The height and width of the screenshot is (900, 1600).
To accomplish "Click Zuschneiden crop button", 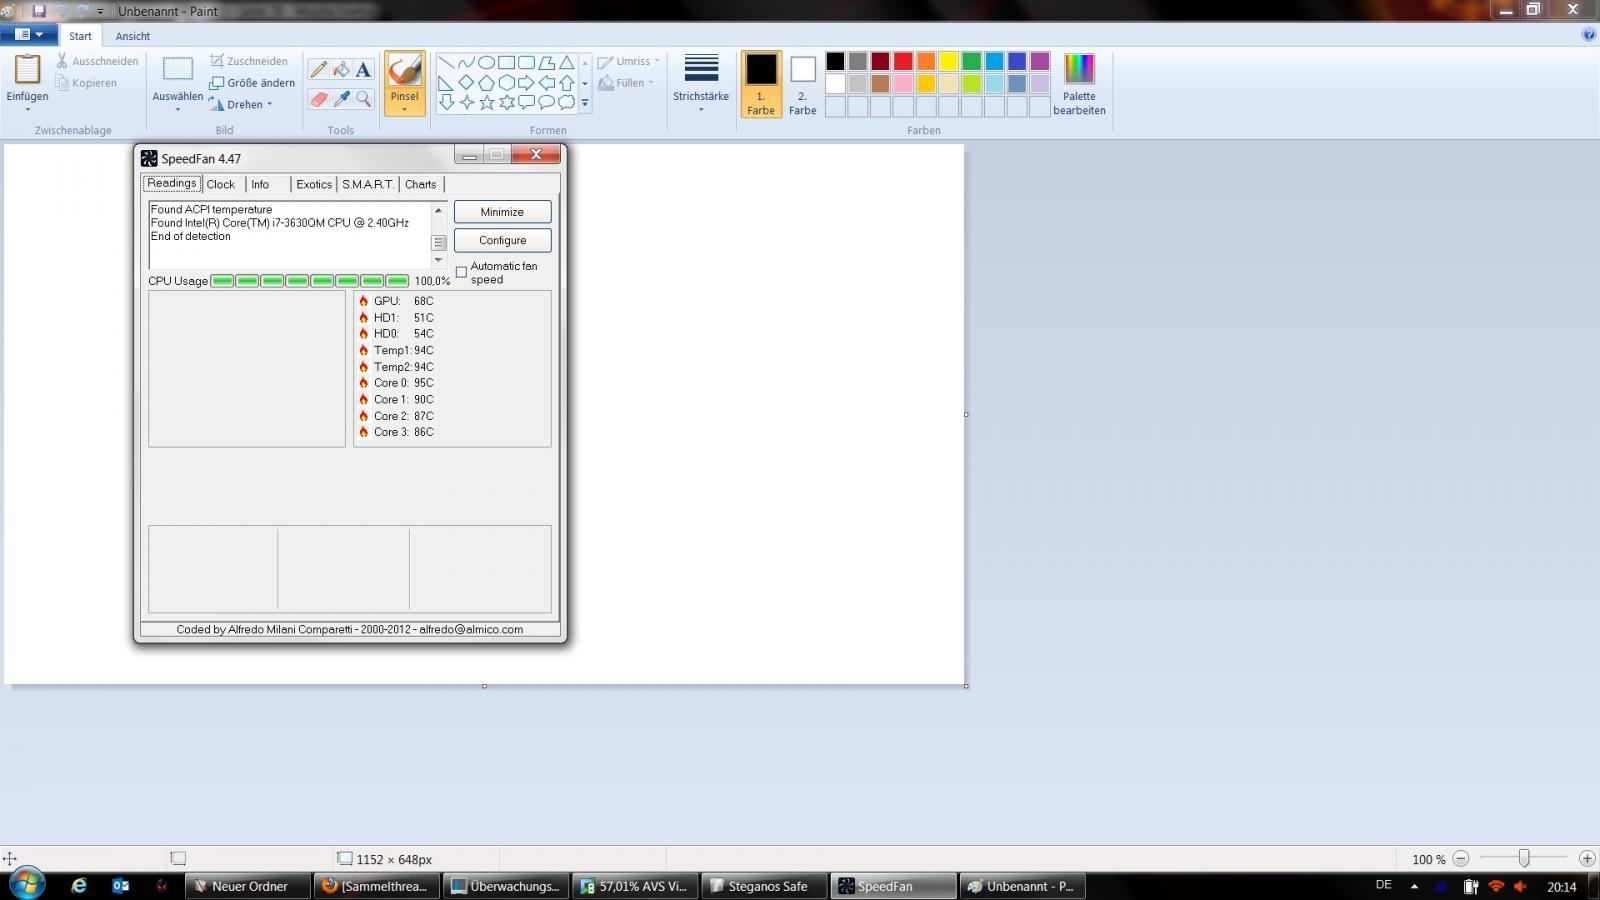I will (249, 61).
